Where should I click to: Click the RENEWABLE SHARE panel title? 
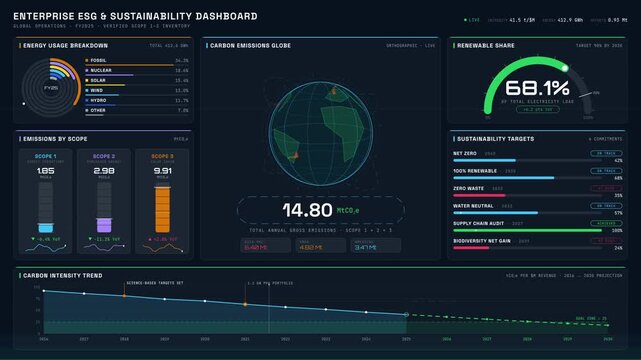(486, 46)
